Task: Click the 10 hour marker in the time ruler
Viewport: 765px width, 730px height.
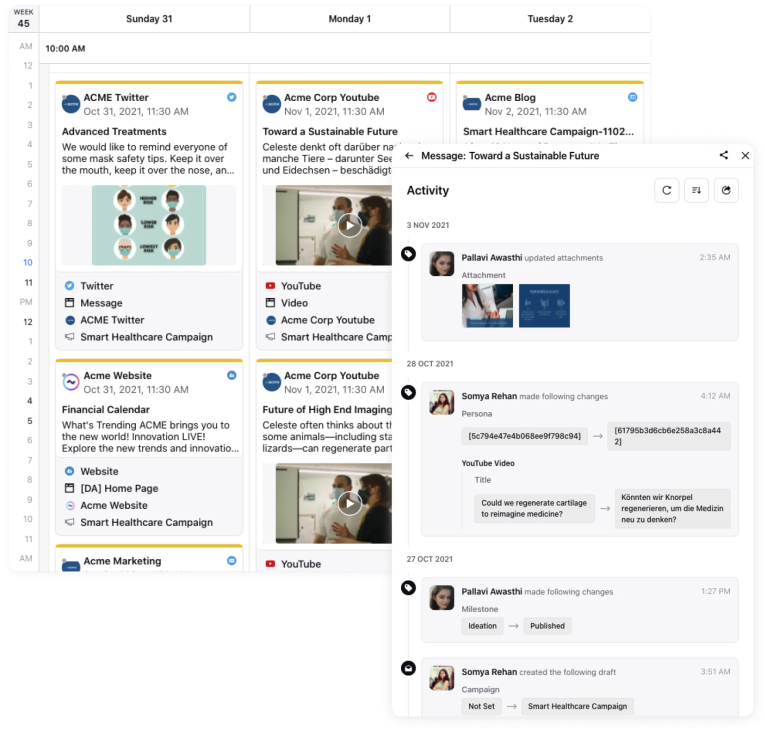Action: 28,263
